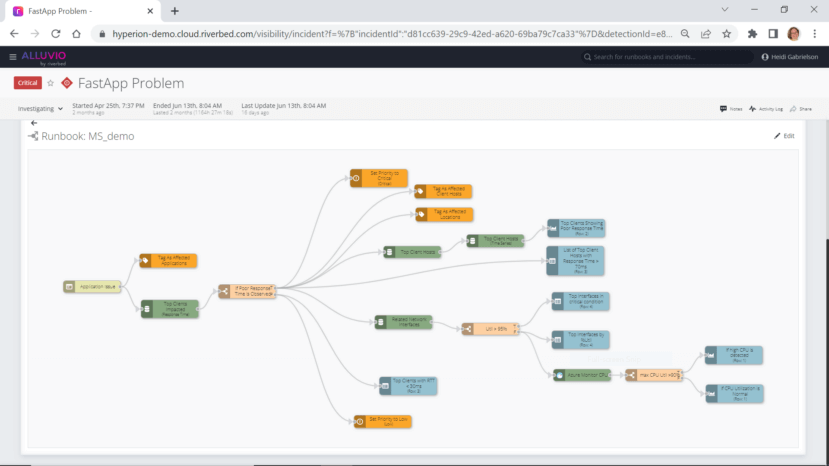Click Edit to modify the runbook
The image size is (829, 466).
point(784,136)
